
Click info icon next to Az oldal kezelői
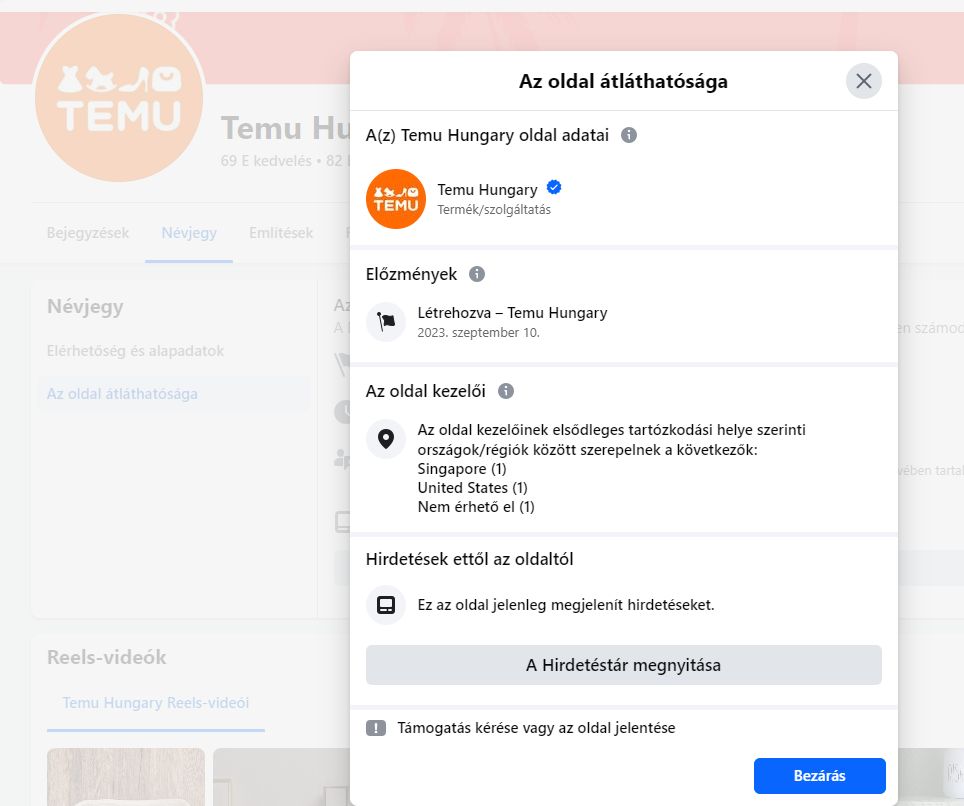click(x=505, y=391)
